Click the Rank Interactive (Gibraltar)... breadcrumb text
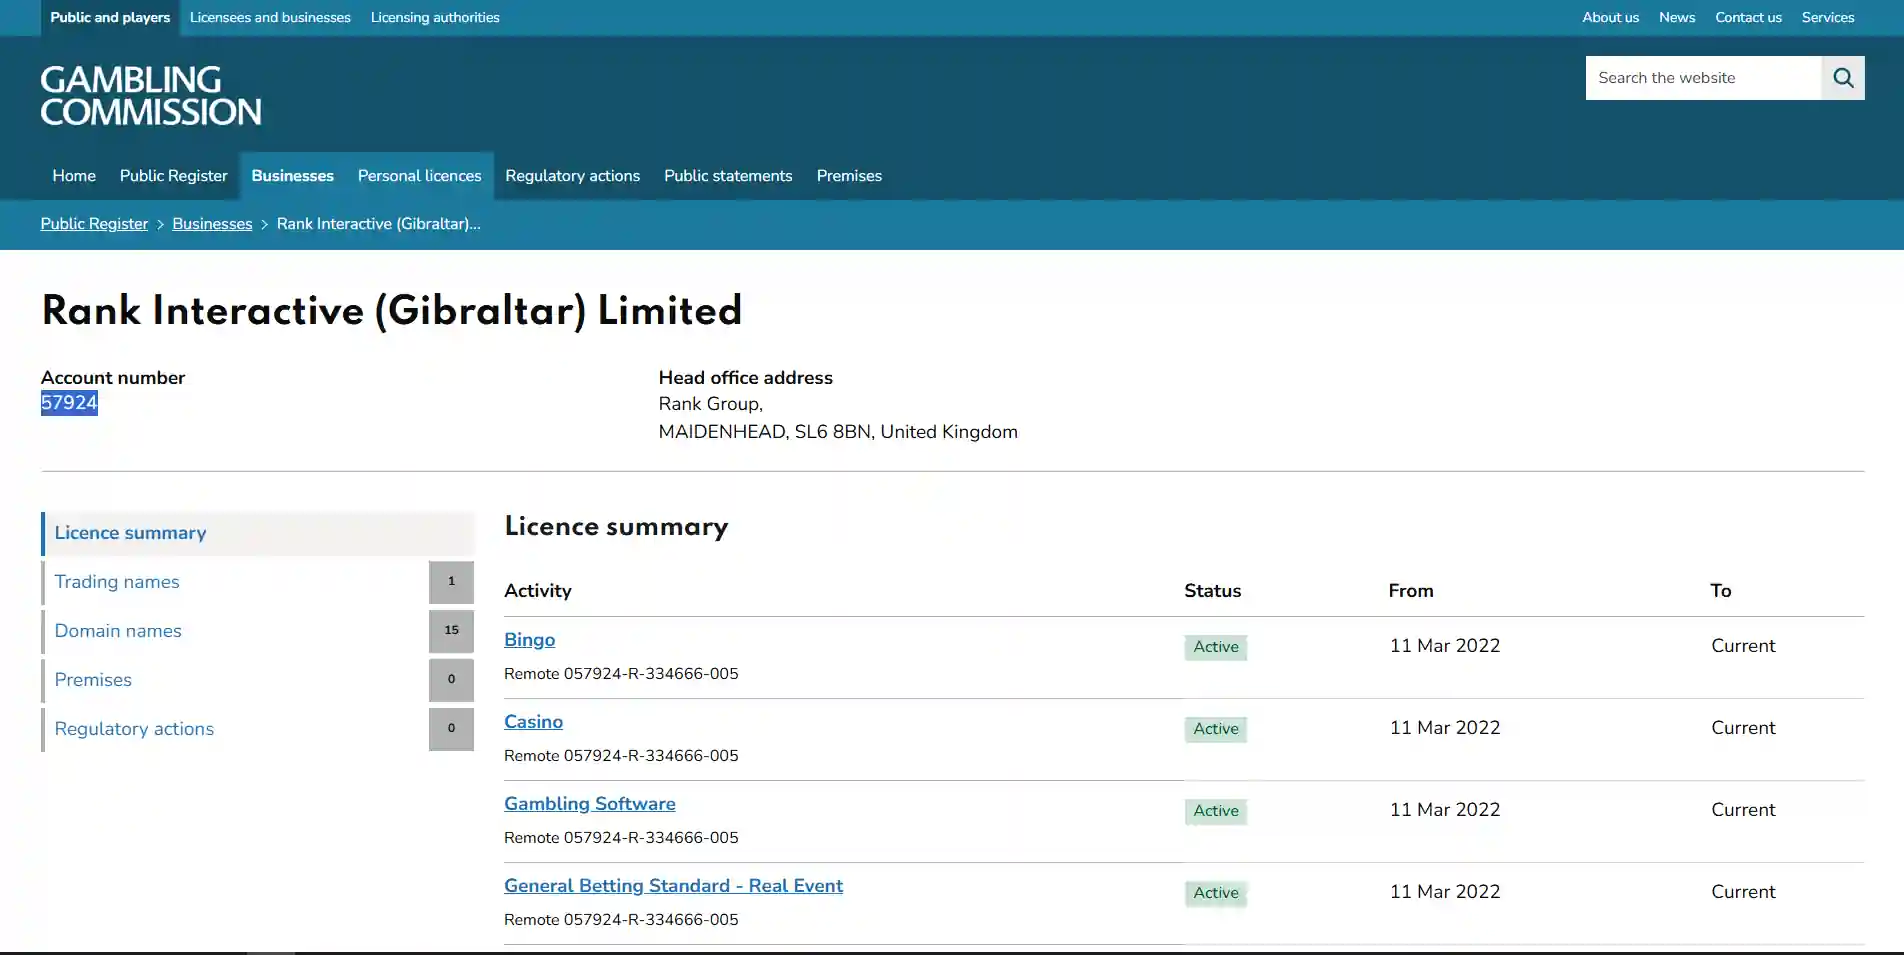Viewport: 1904px width, 955px height. pyautogui.click(x=379, y=224)
